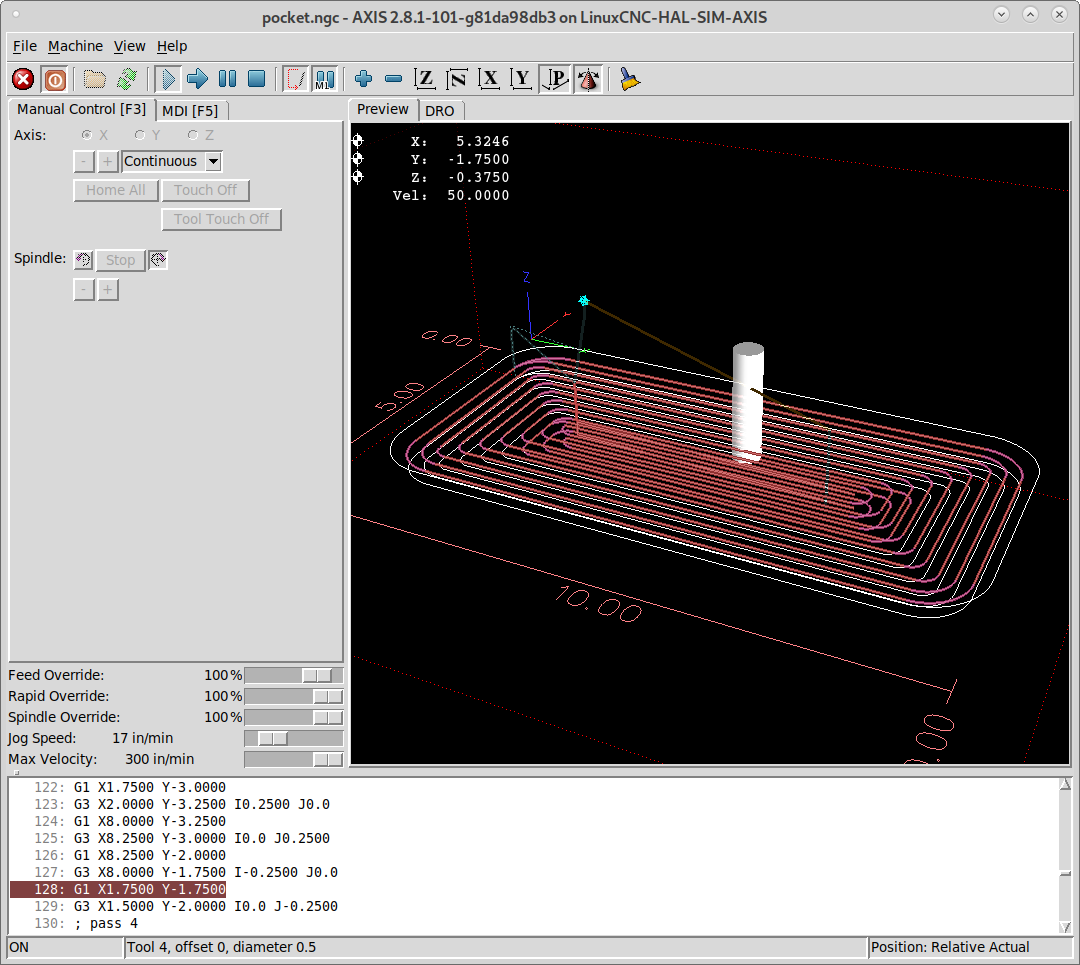1080x965 pixels.
Task: Clear live plot broom icon
Action: [629, 79]
